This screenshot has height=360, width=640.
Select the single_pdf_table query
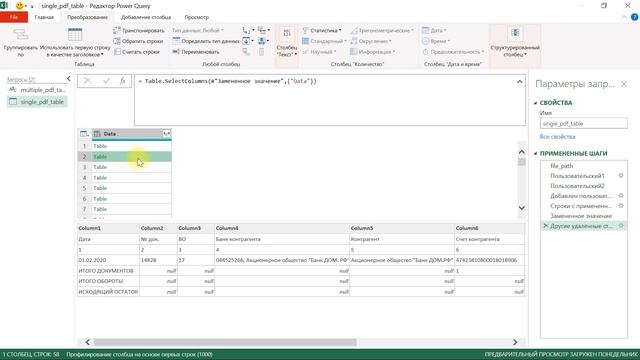click(x=38, y=102)
